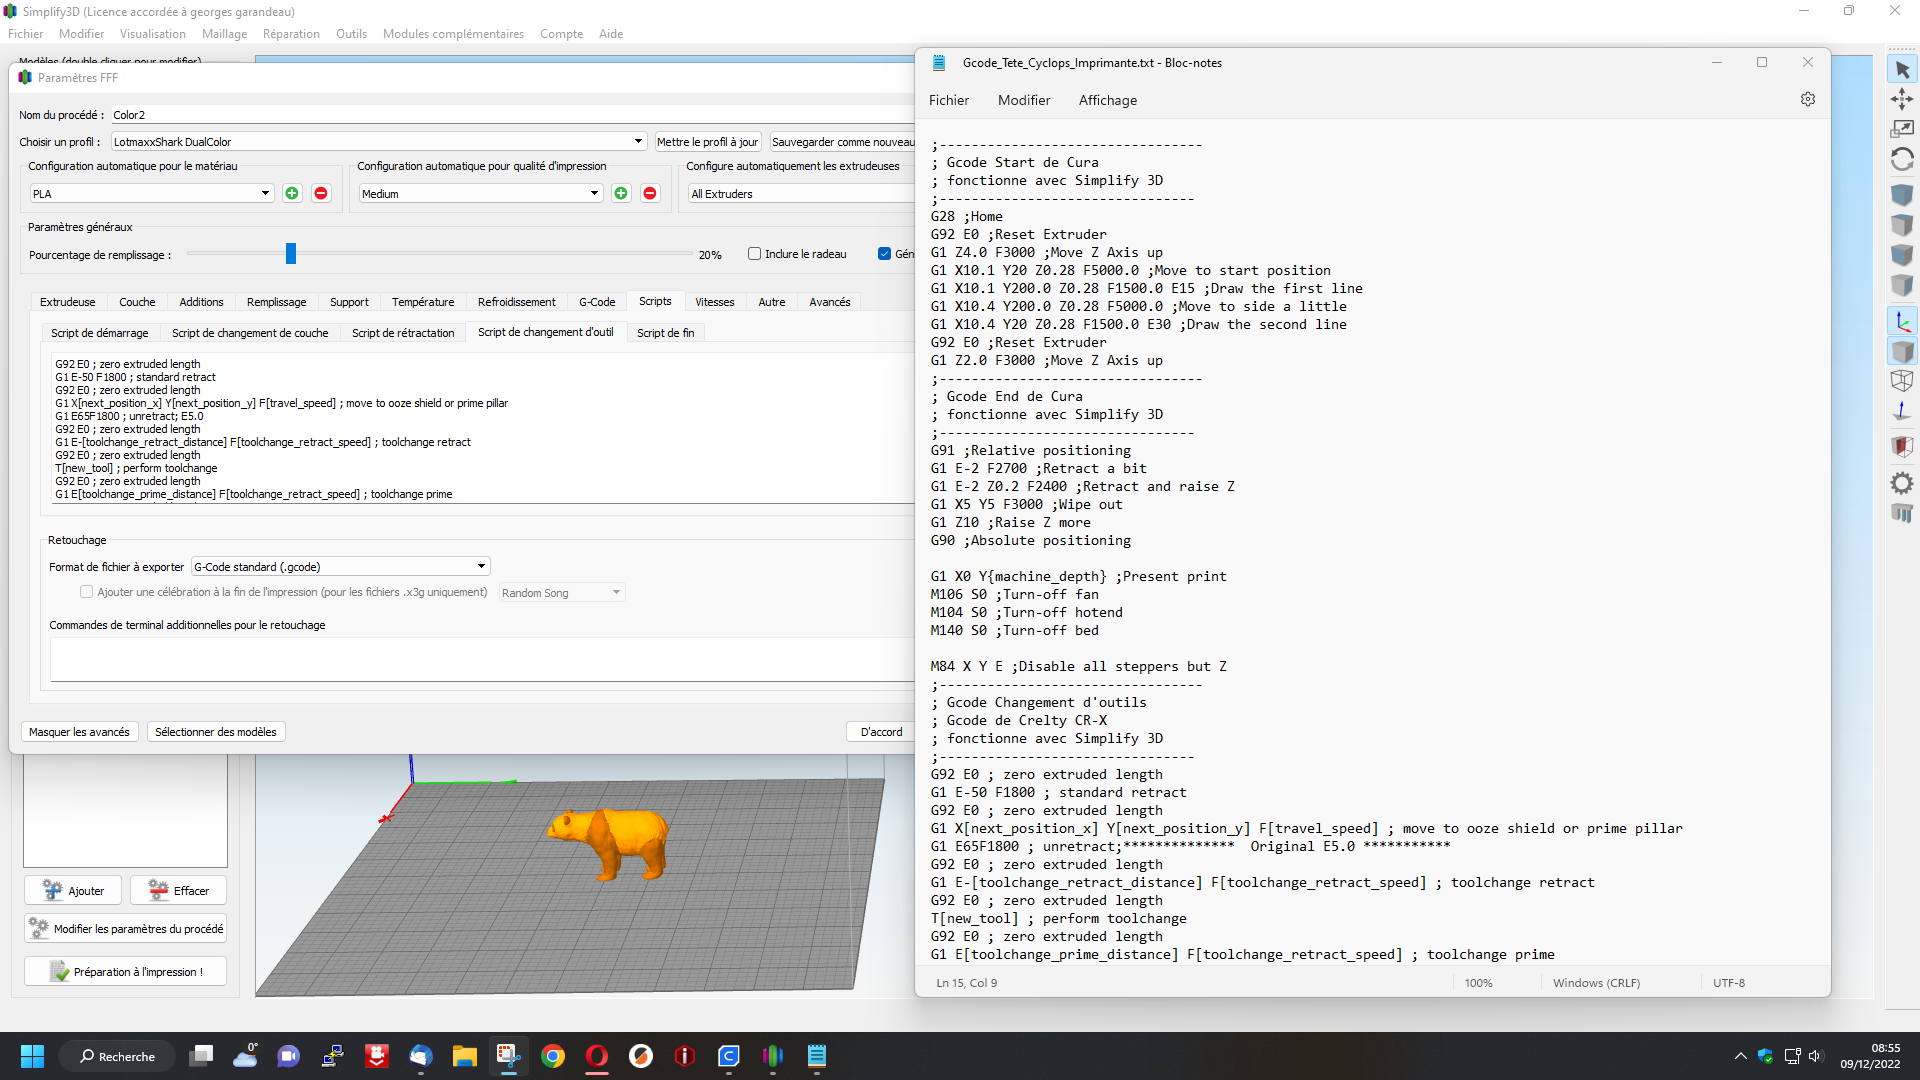Uncheck the checkbox right of Inclure le radeau
Screen dimensions: 1920x1080
click(884, 254)
